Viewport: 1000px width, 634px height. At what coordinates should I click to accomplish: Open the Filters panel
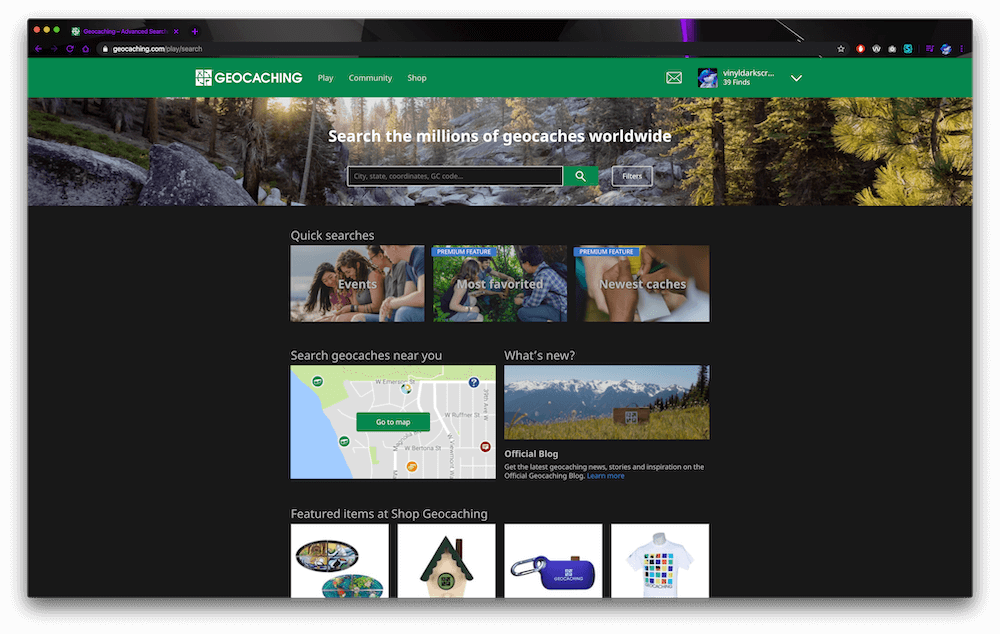[x=632, y=175]
